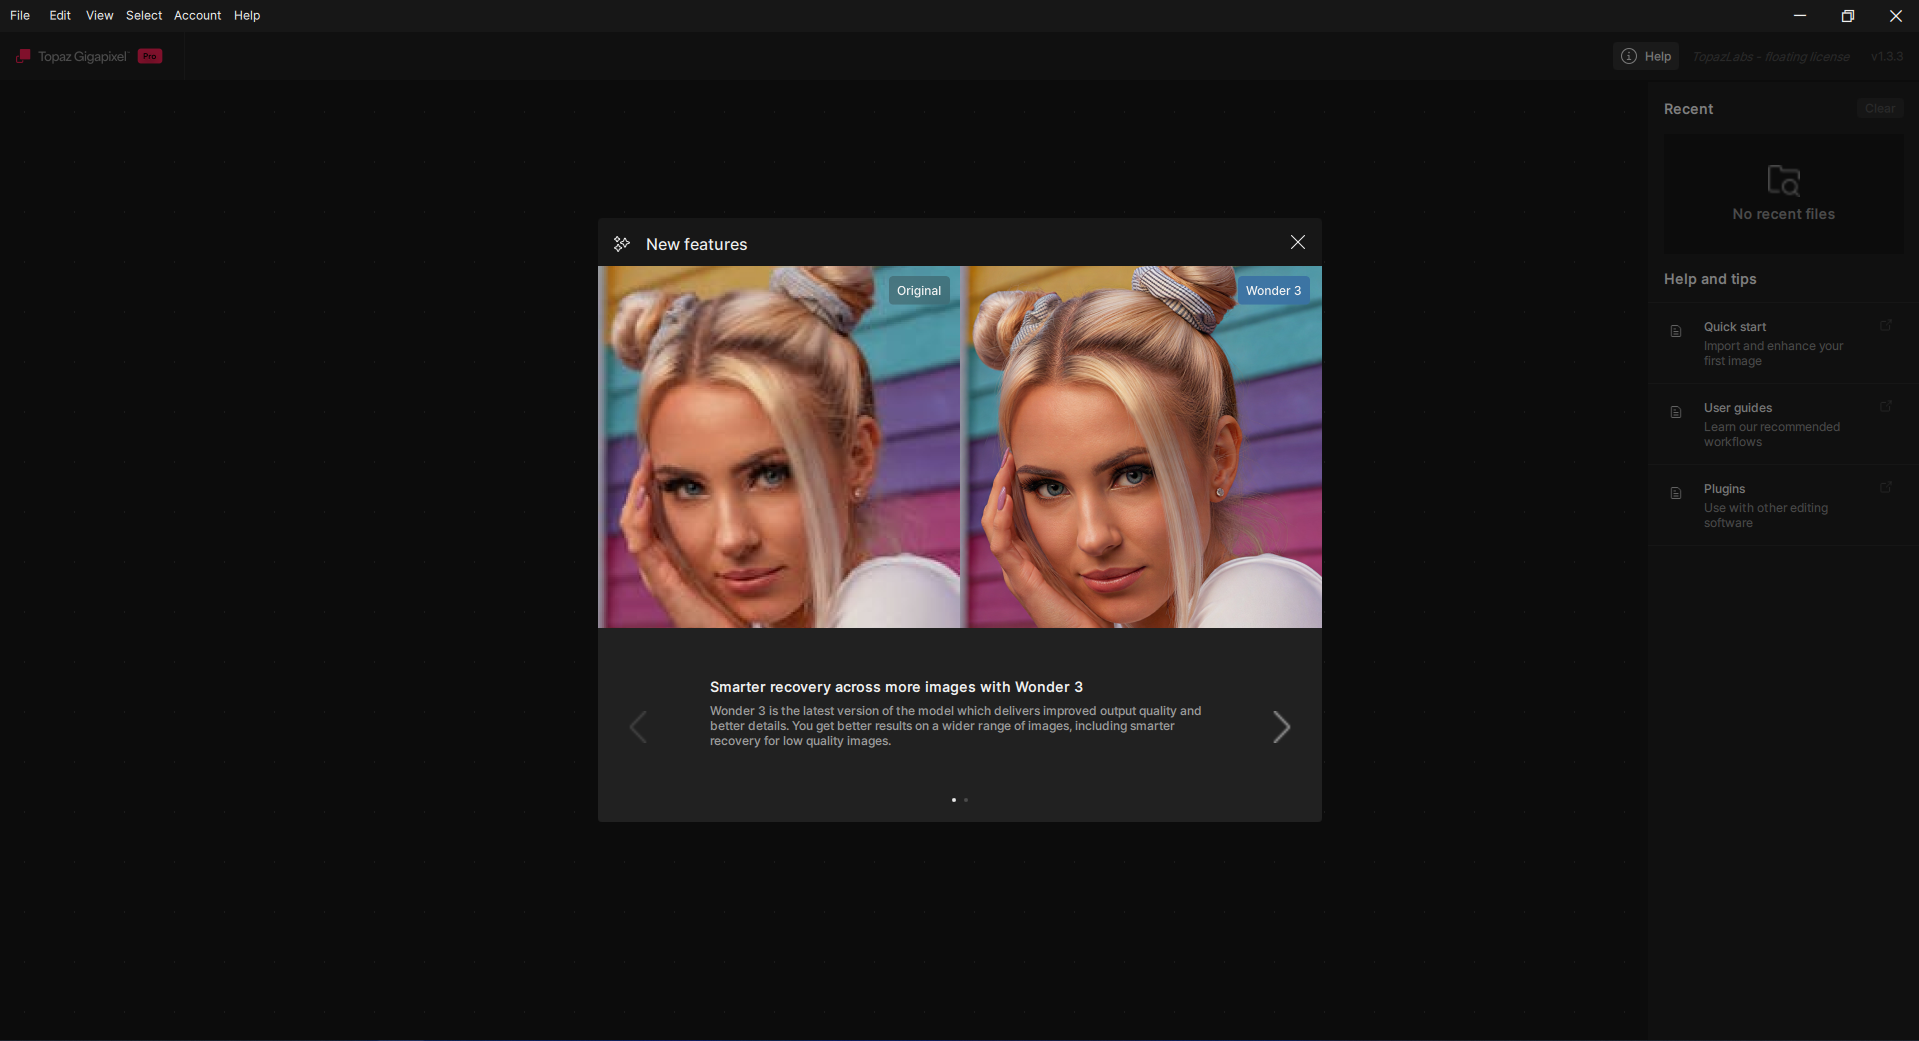Viewport: 1919px width, 1041px height.
Task: Click the v1.3.3 version number
Action: click(1887, 57)
